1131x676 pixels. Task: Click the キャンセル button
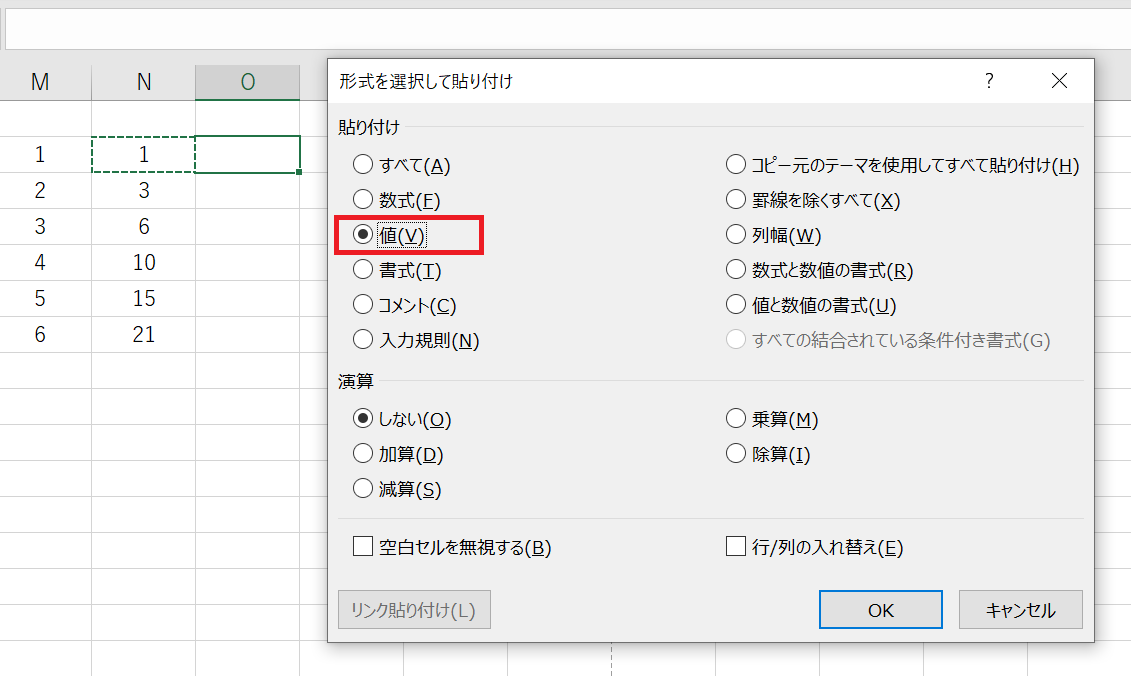tap(1020, 610)
